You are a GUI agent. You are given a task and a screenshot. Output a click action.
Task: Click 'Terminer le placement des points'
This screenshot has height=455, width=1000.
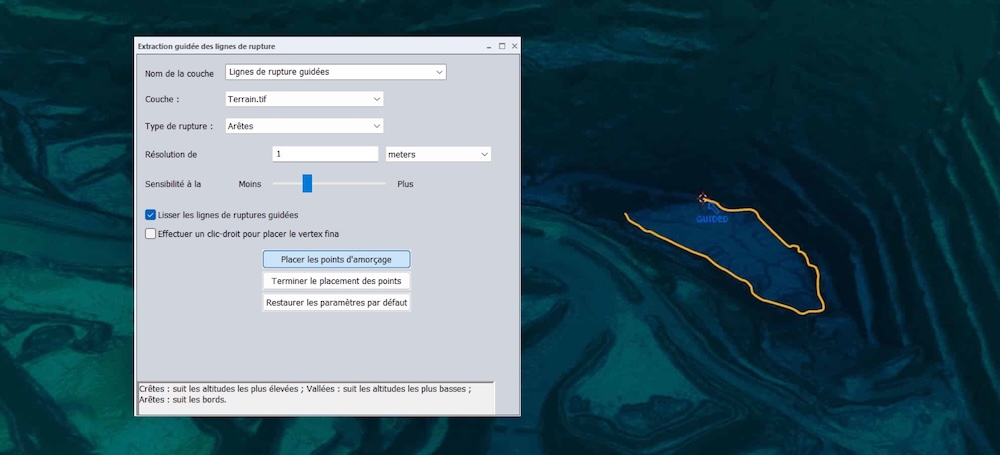336,281
